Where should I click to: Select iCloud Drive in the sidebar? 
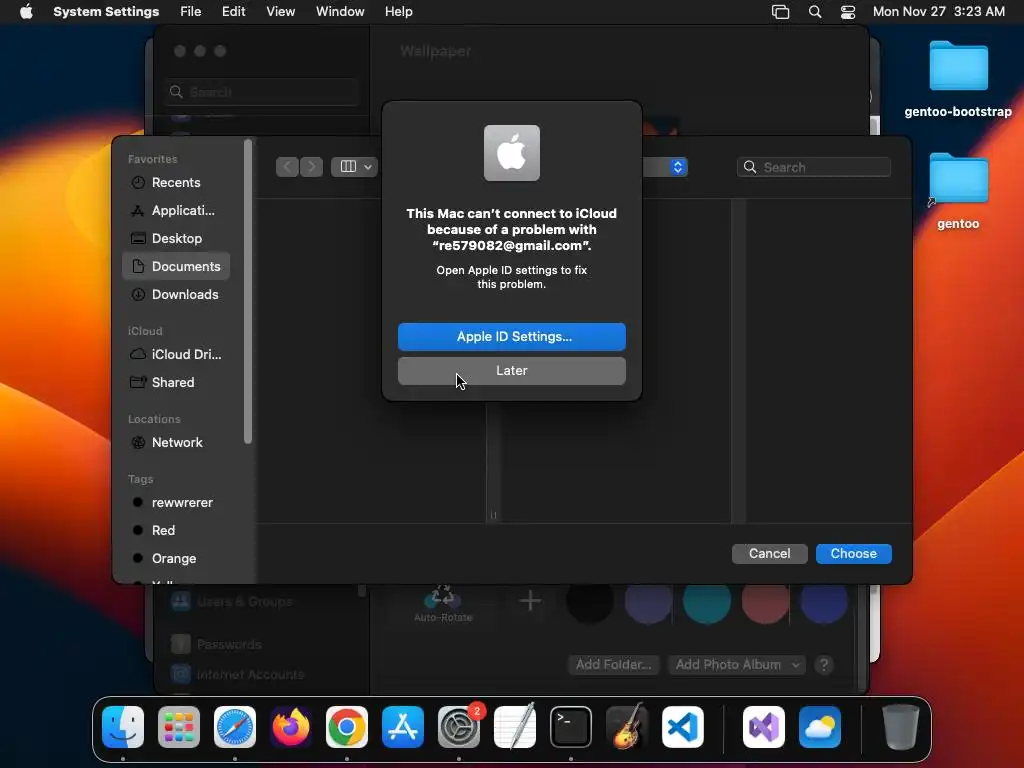[176, 355]
